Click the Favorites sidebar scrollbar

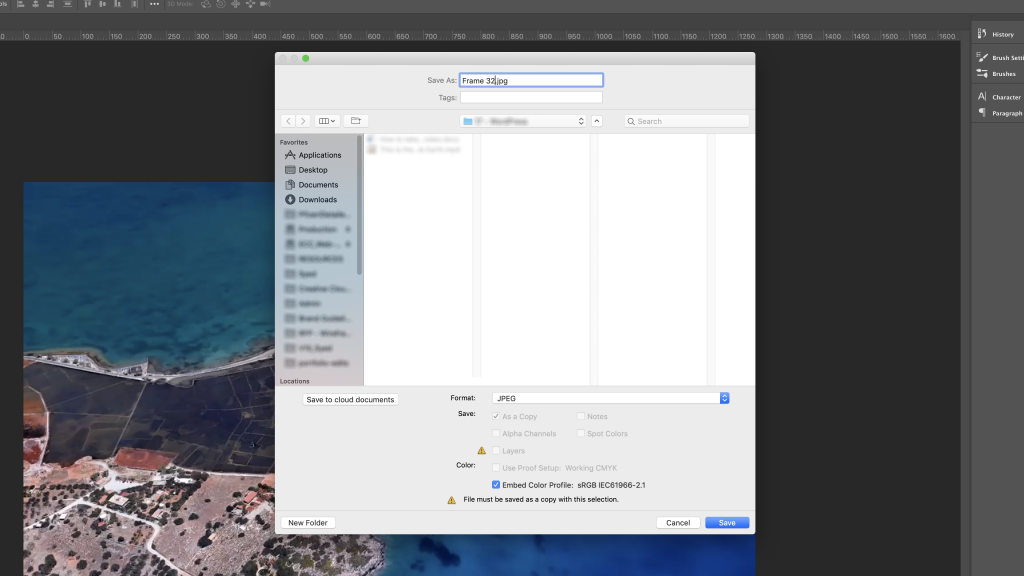pos(360,206)
